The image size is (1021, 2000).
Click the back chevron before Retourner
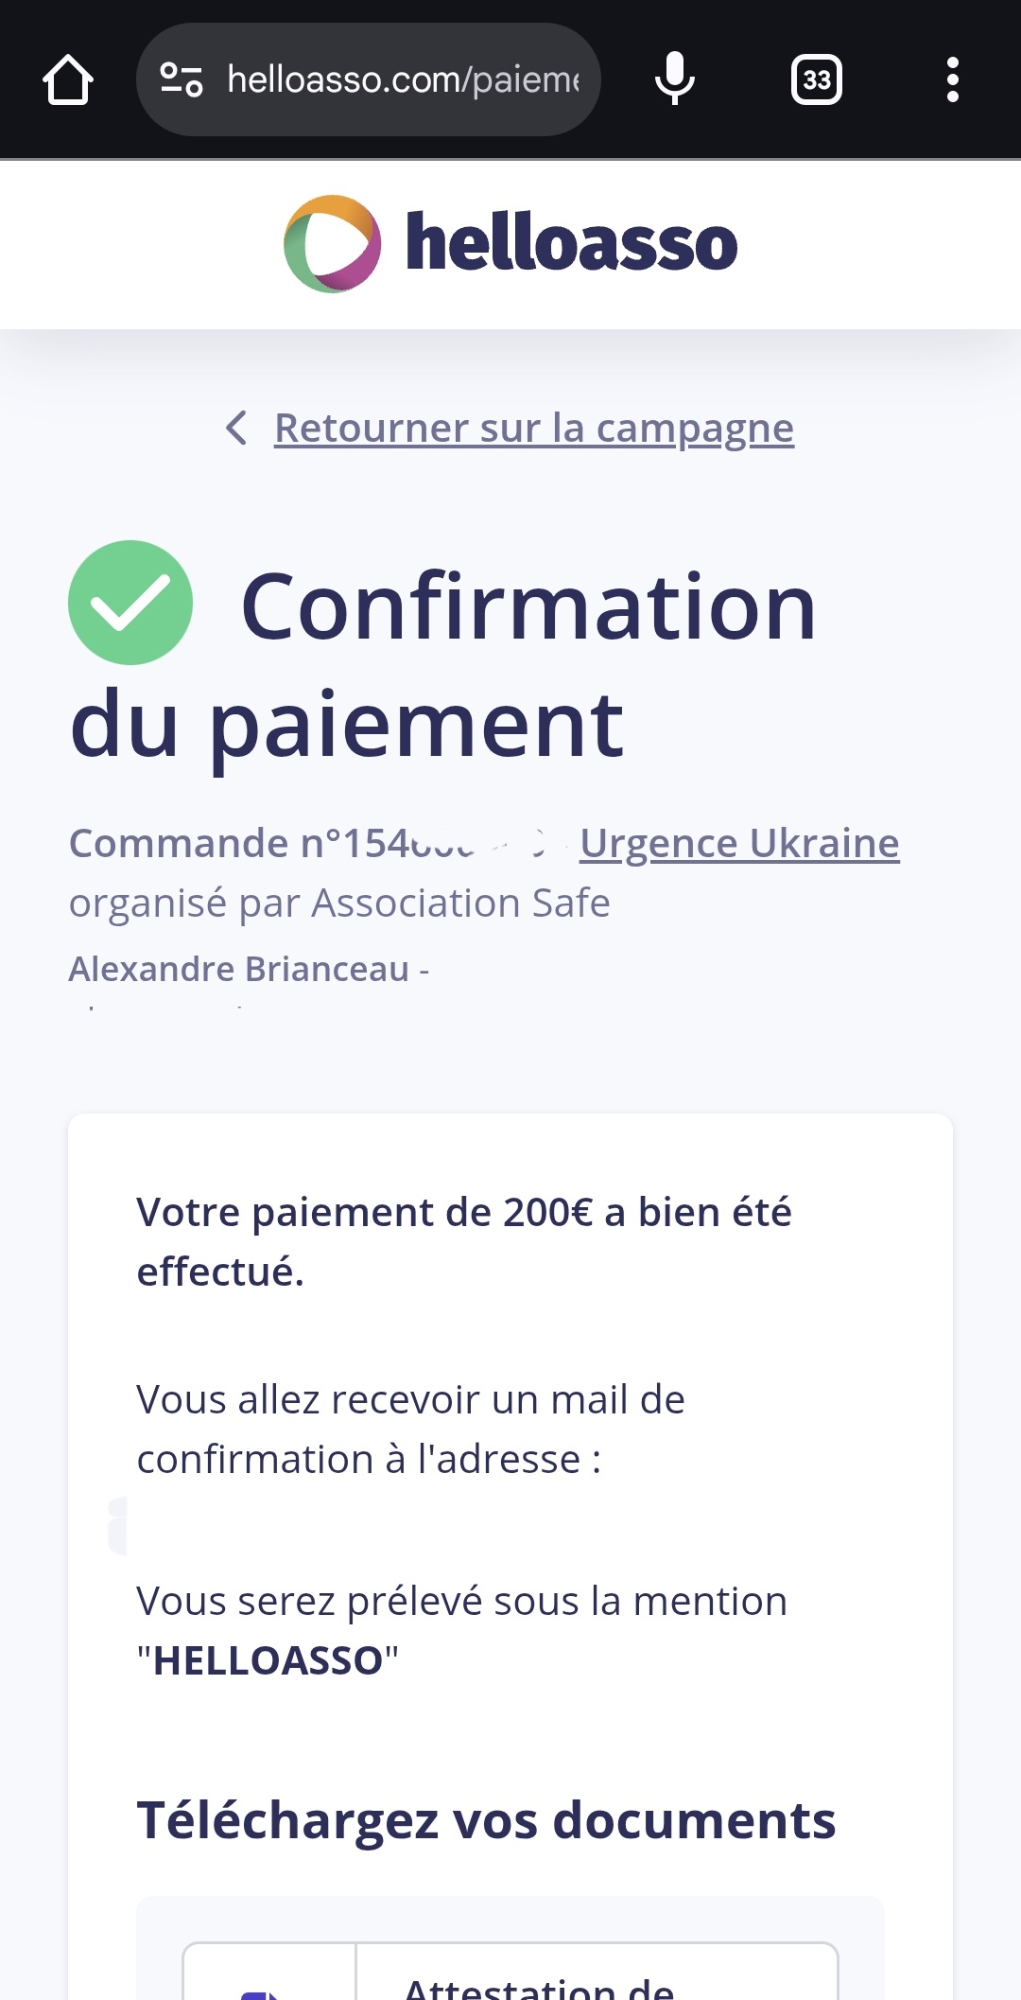(x=236, y=428)
